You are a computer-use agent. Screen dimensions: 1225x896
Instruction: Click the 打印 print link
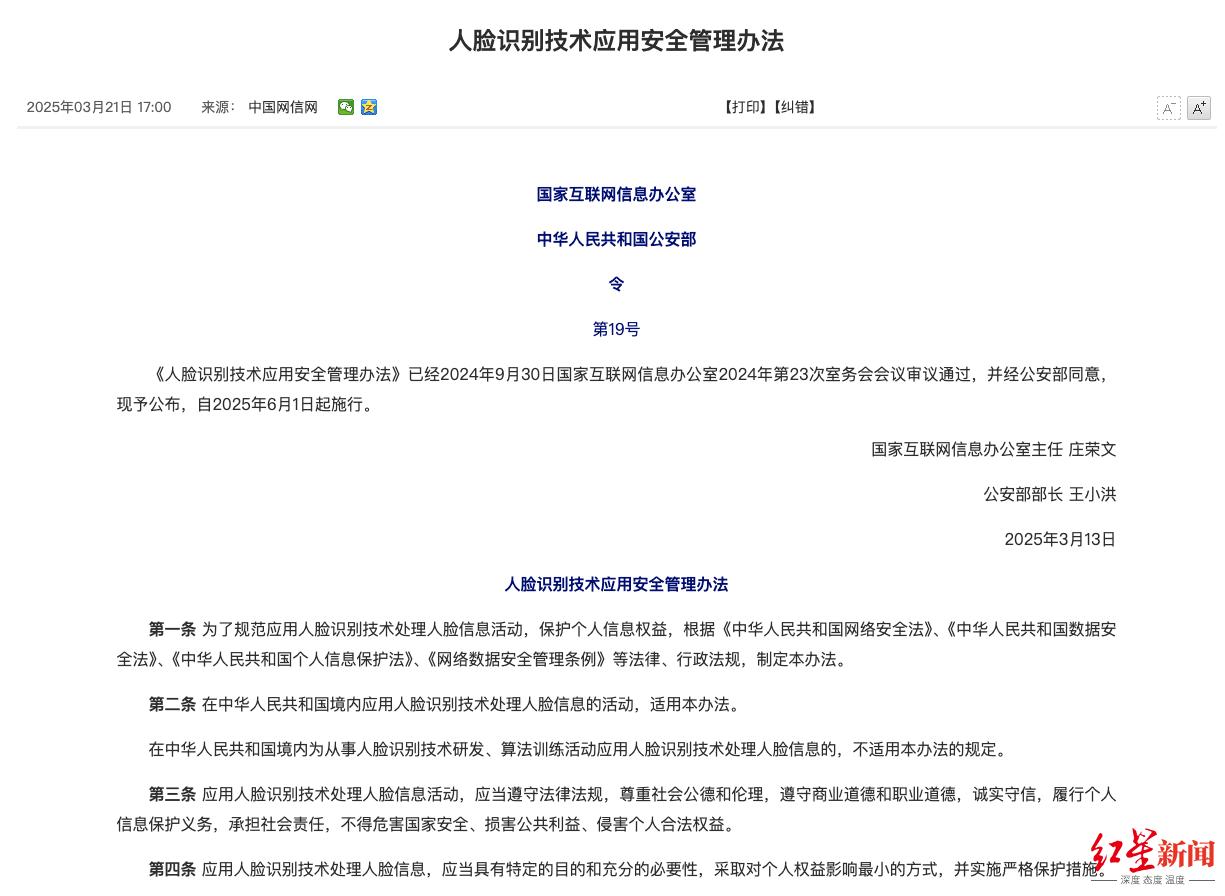point(744,107)
